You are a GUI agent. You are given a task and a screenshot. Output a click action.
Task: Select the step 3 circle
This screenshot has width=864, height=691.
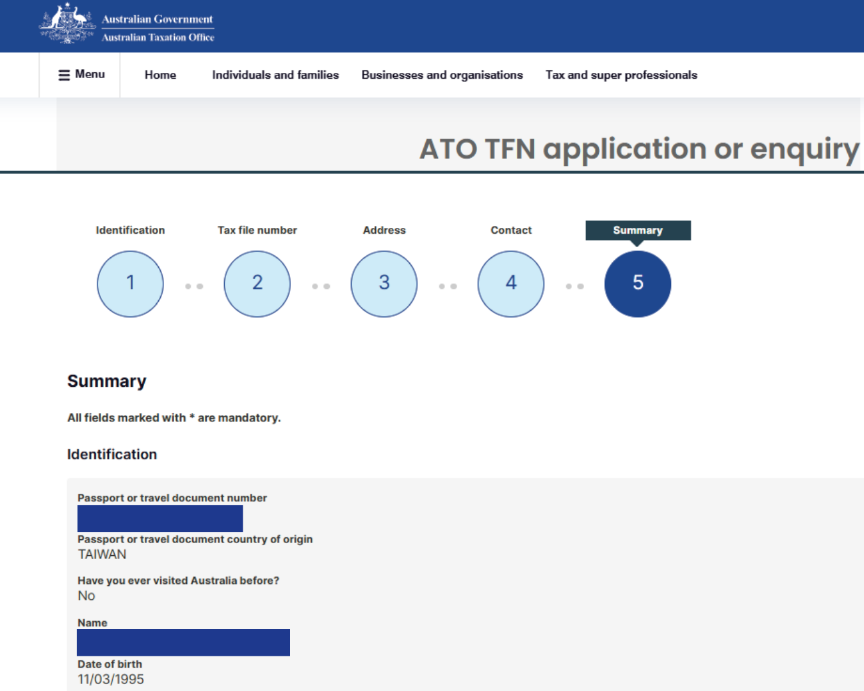click(x=384, y=283)
